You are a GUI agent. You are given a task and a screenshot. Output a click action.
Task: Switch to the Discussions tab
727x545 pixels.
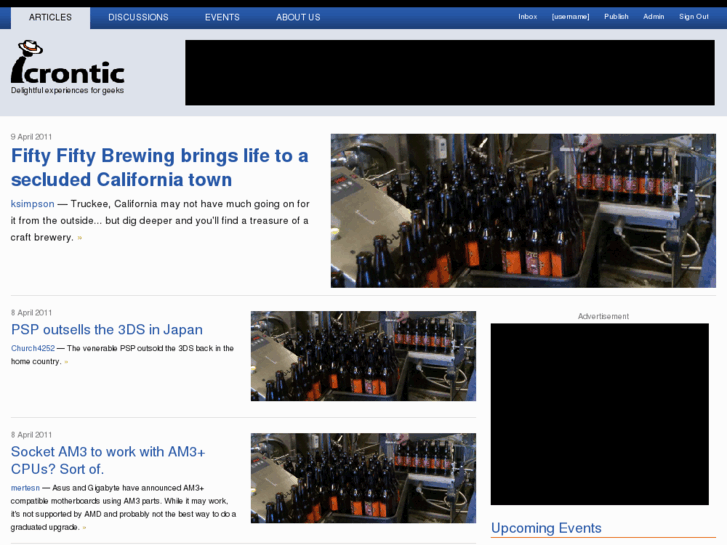tap(138, 18)
